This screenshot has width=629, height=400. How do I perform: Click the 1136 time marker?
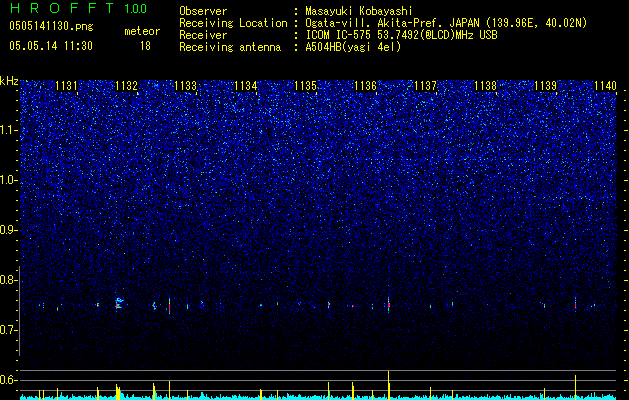pos(366,86)
